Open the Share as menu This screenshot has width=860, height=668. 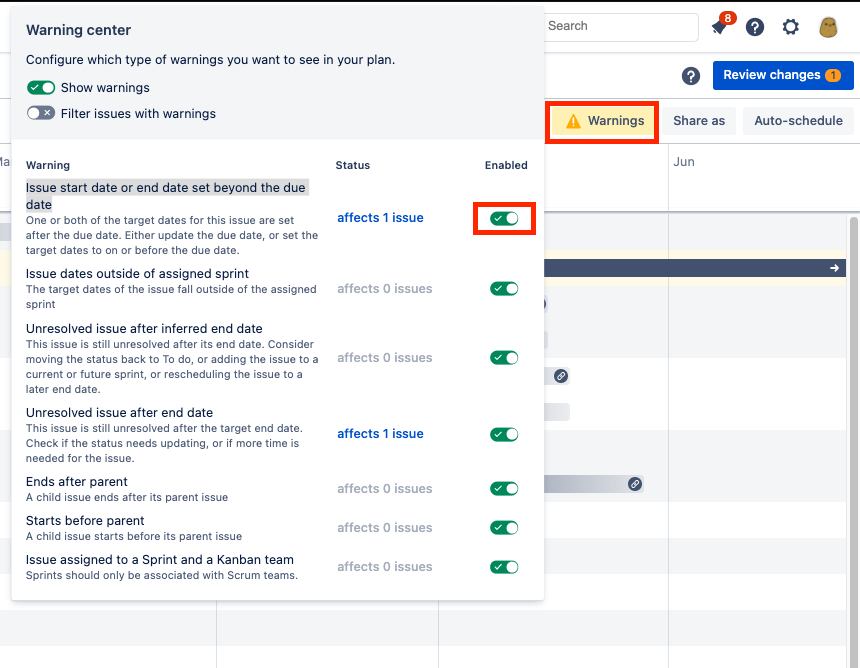(699, 121)
